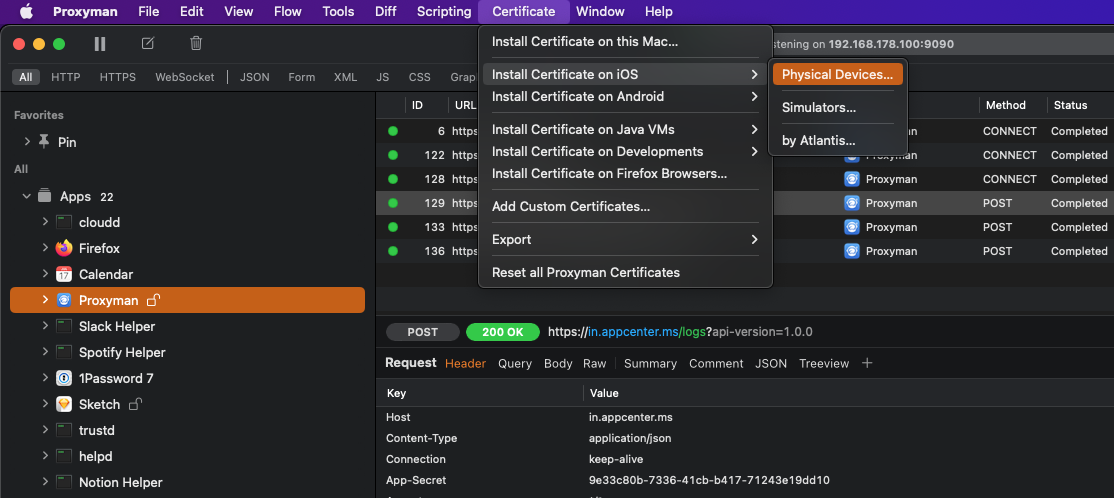
Task: Open the Export submenu
Action: [x=625, y=239]
